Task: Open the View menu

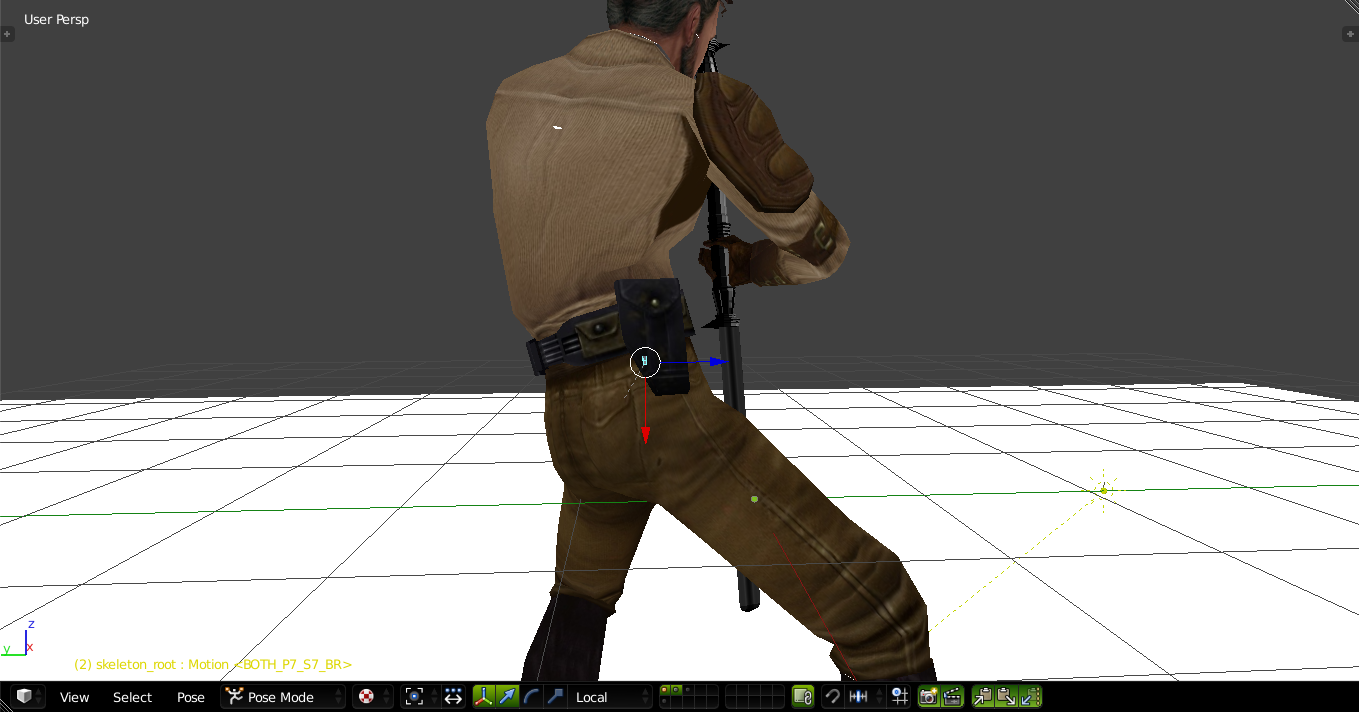Action: (x=74, y=697)
